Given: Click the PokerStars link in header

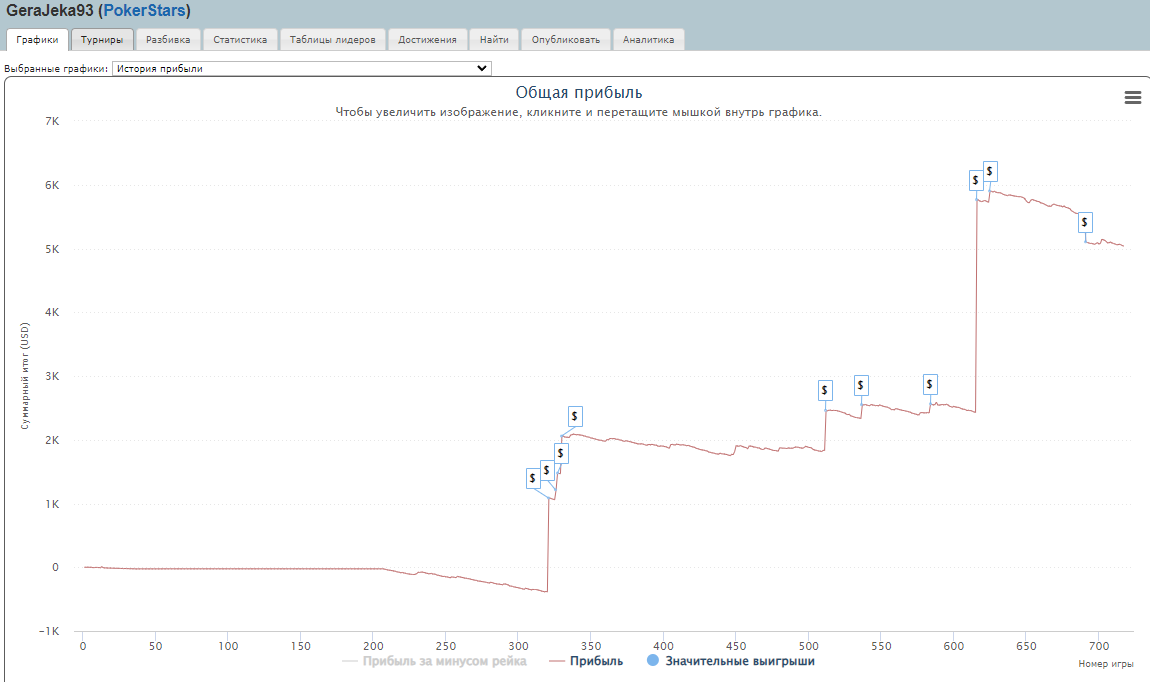Looking at the screenshot, I should (144, 12).
